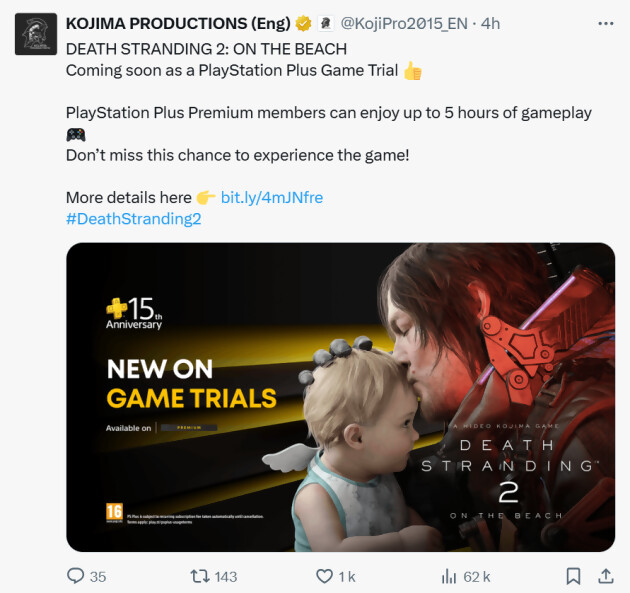The width and height of the screenshot is (630, 593).
Task: Click the 35 replies count
Action: 98,577
